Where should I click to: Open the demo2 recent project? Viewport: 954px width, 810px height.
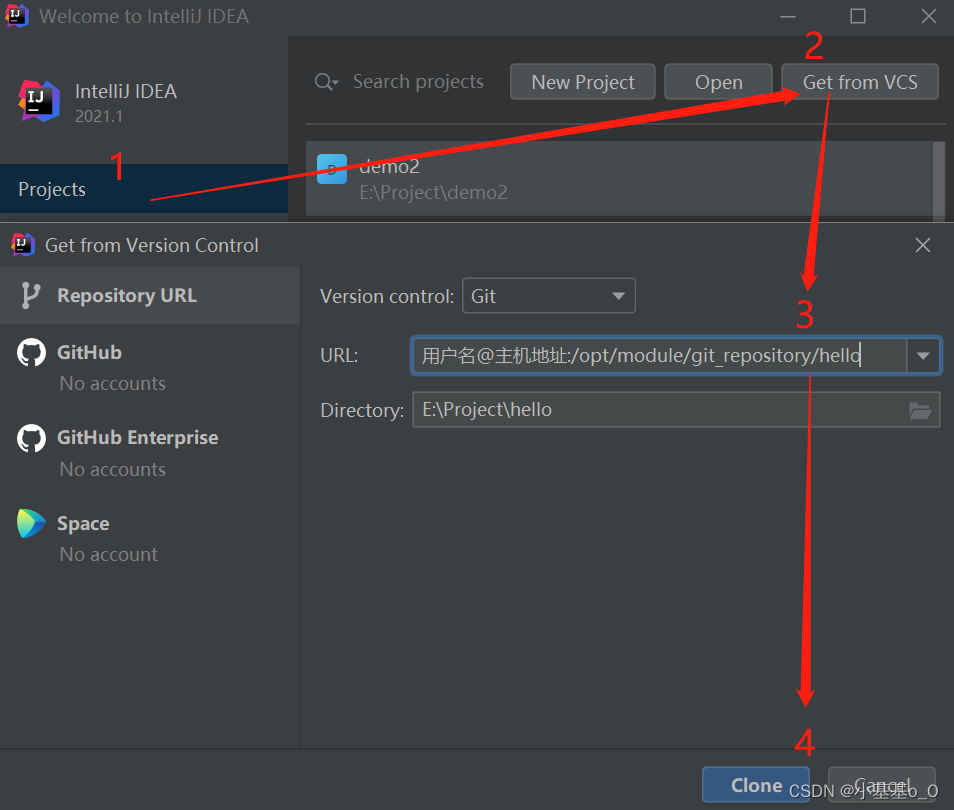point(619,179)
